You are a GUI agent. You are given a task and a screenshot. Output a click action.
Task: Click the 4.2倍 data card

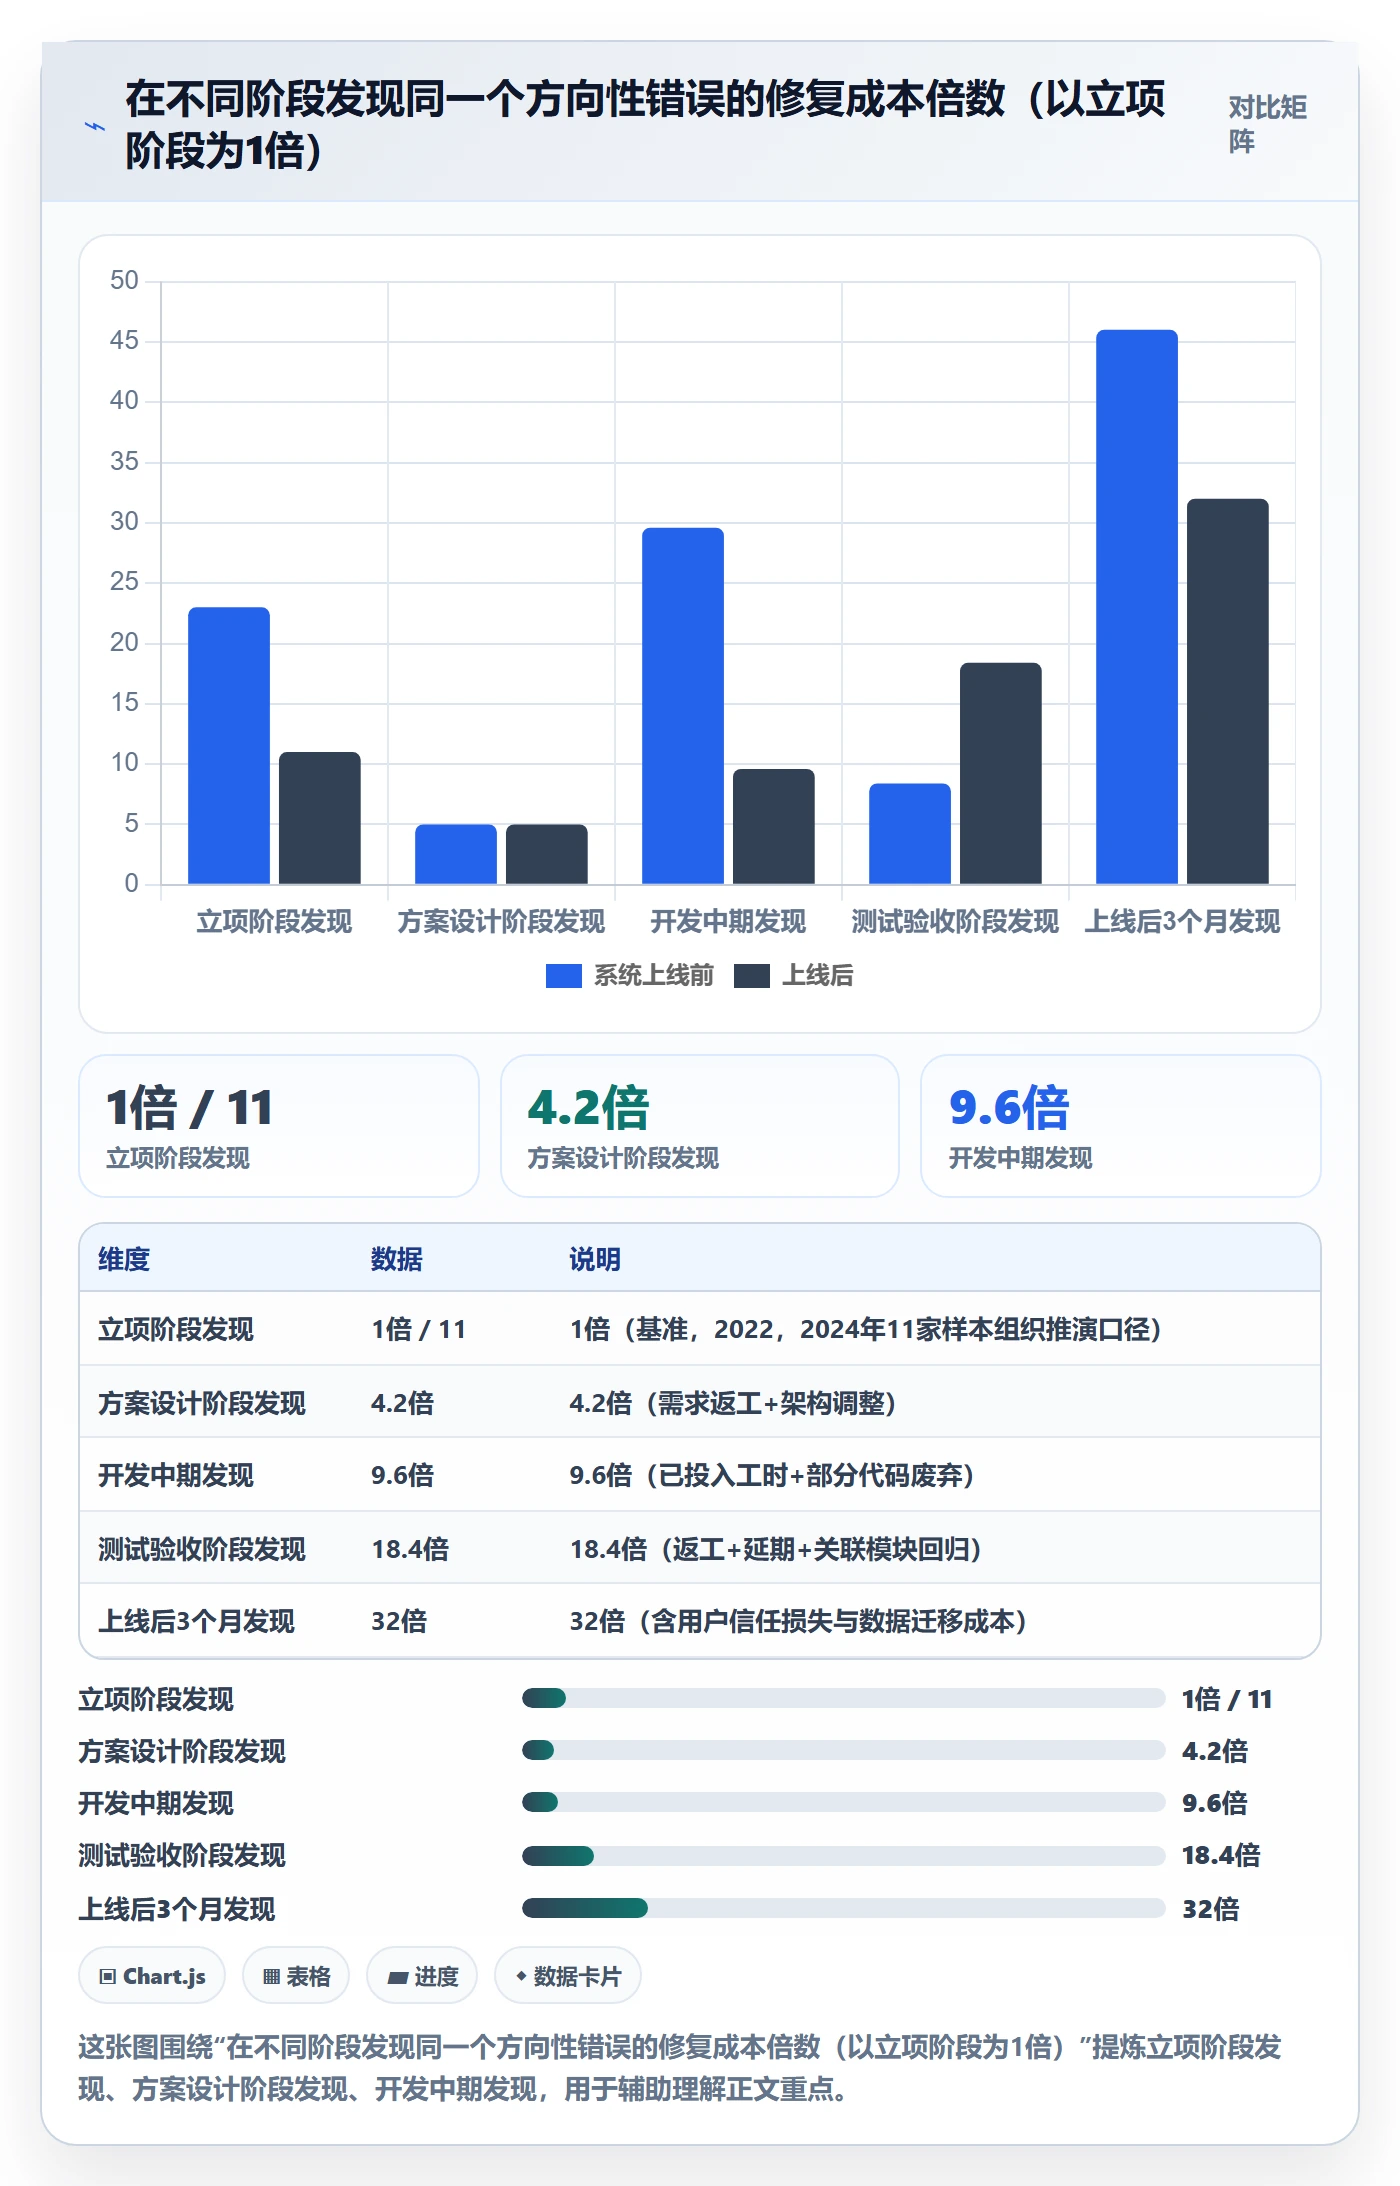click(700, 1126)
